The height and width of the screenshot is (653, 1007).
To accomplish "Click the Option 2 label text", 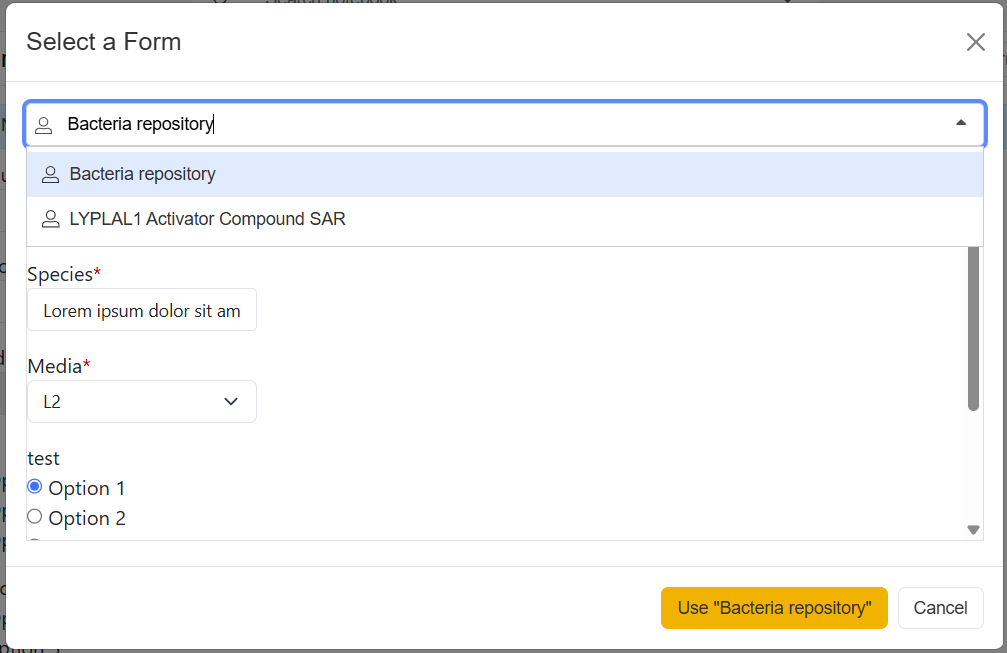I will coord(87,518).
